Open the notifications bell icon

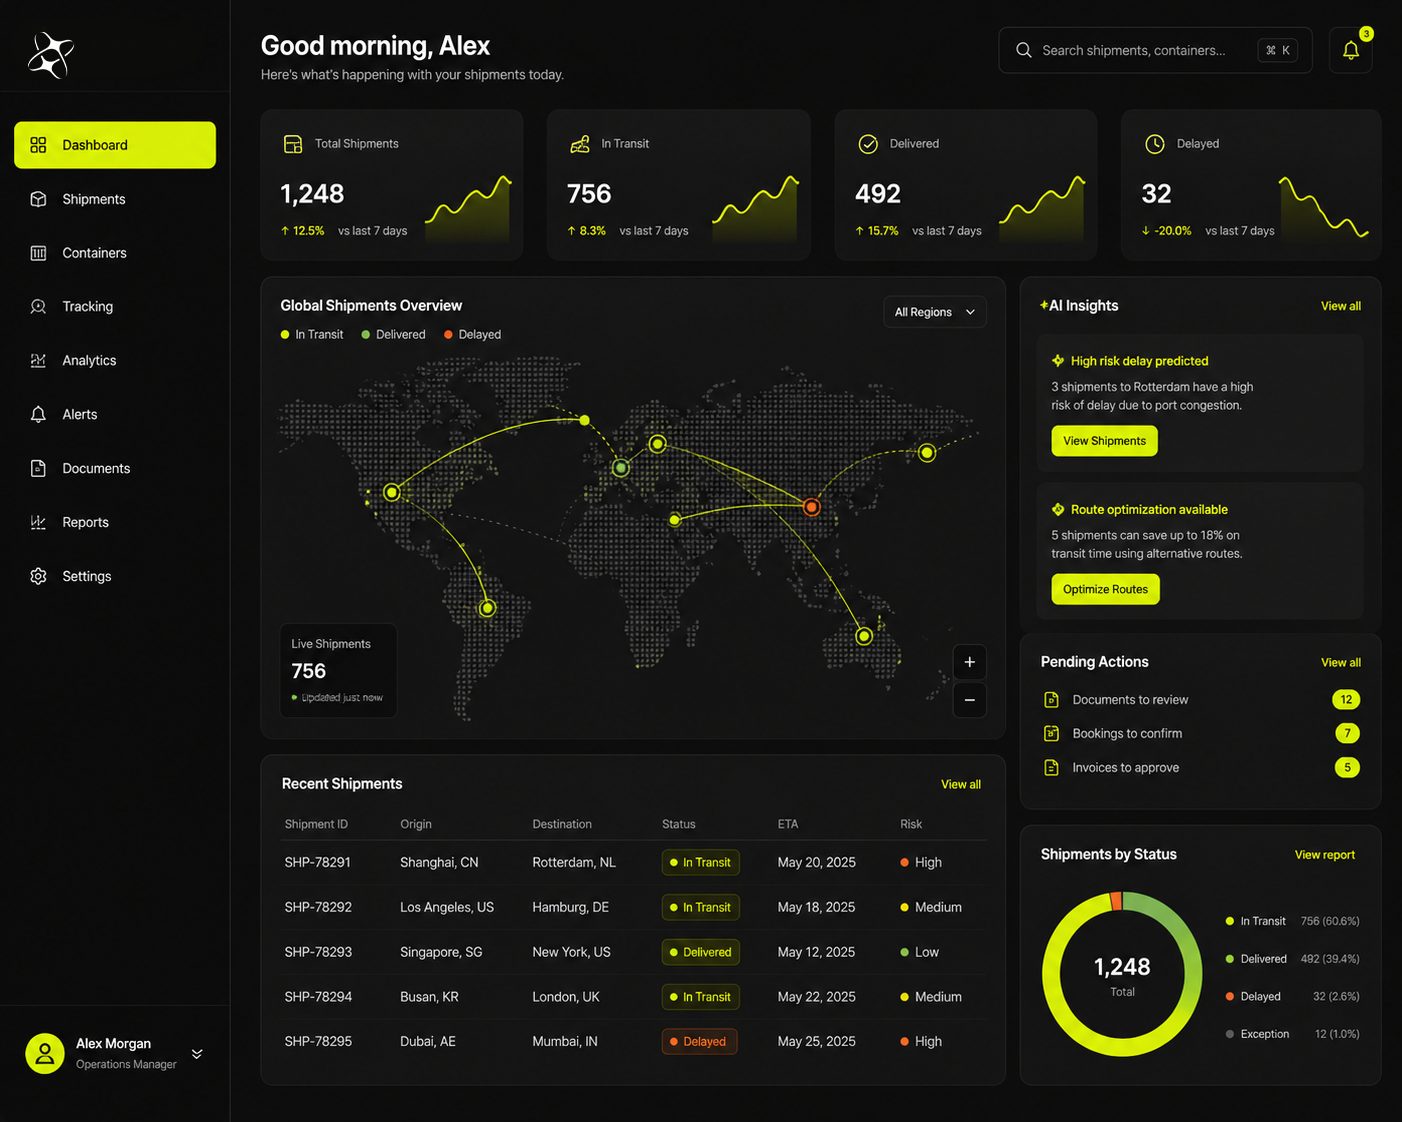coord(1350,50)
